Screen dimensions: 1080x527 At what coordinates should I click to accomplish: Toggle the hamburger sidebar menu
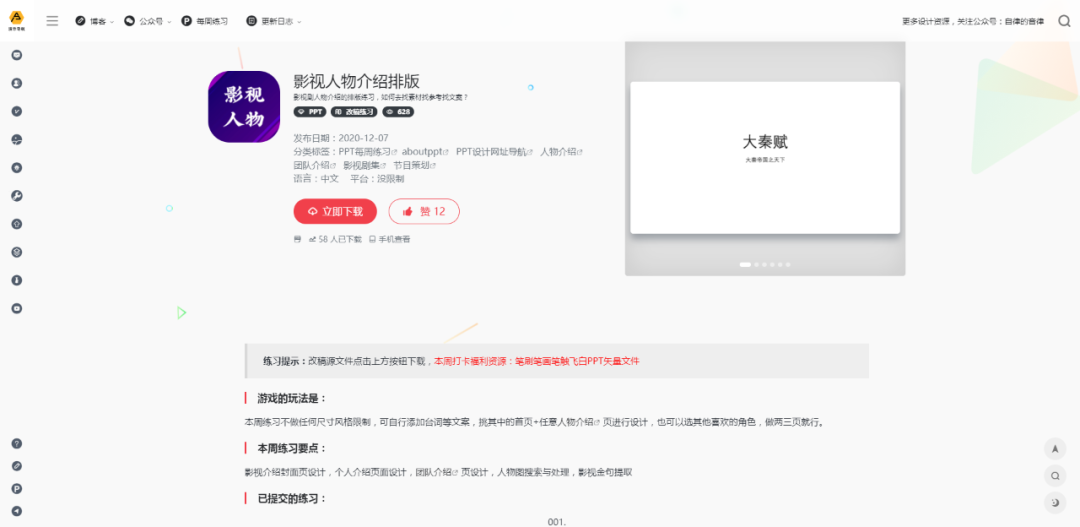pyautogui.click(x=52, y=21)
